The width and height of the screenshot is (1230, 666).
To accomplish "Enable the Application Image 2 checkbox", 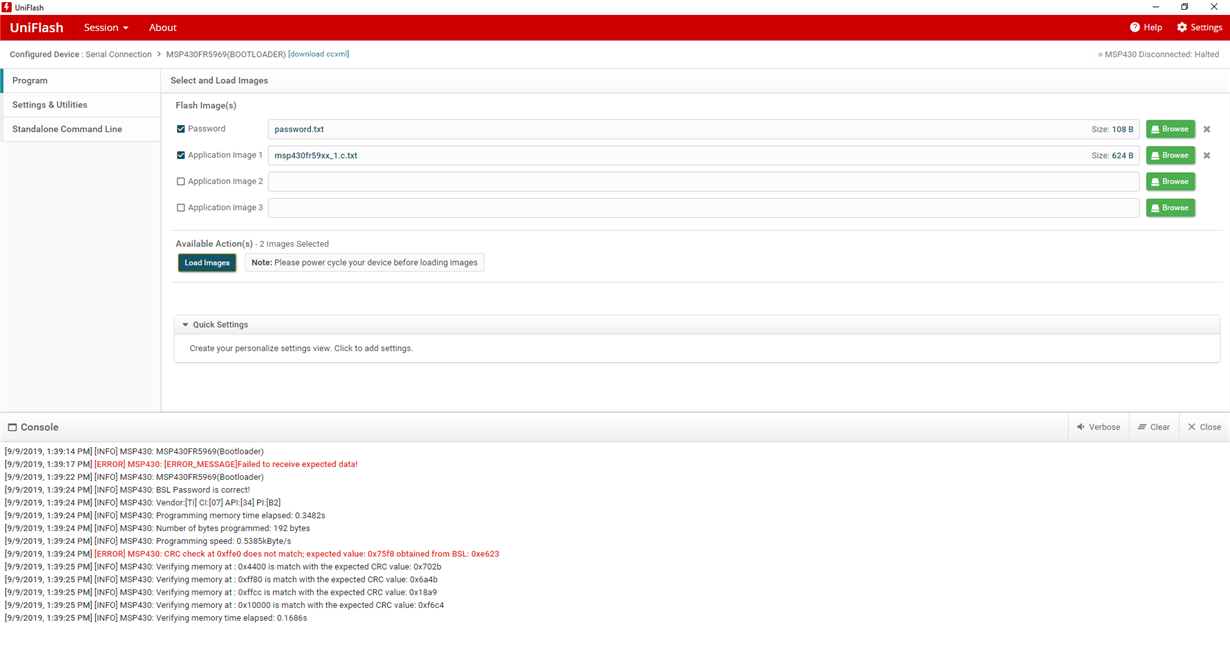I will [x=181, y=181].
